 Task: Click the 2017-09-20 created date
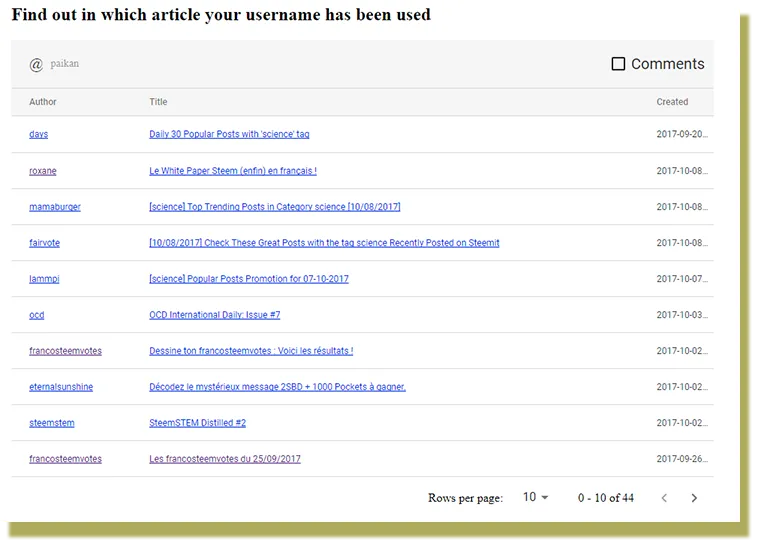[682, 134]
